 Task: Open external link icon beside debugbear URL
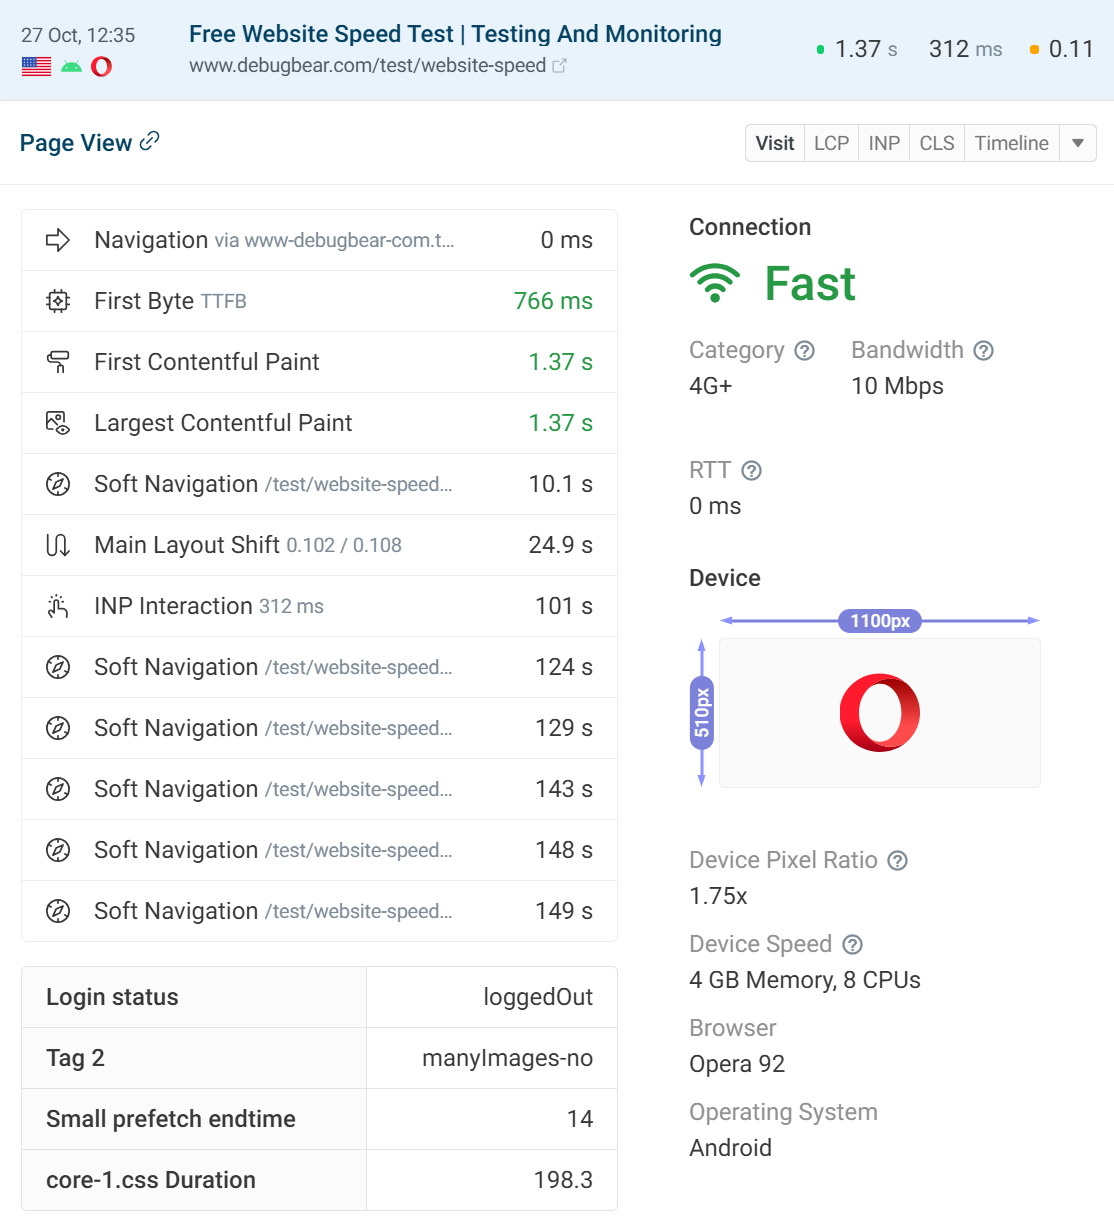tap(560, 66)
